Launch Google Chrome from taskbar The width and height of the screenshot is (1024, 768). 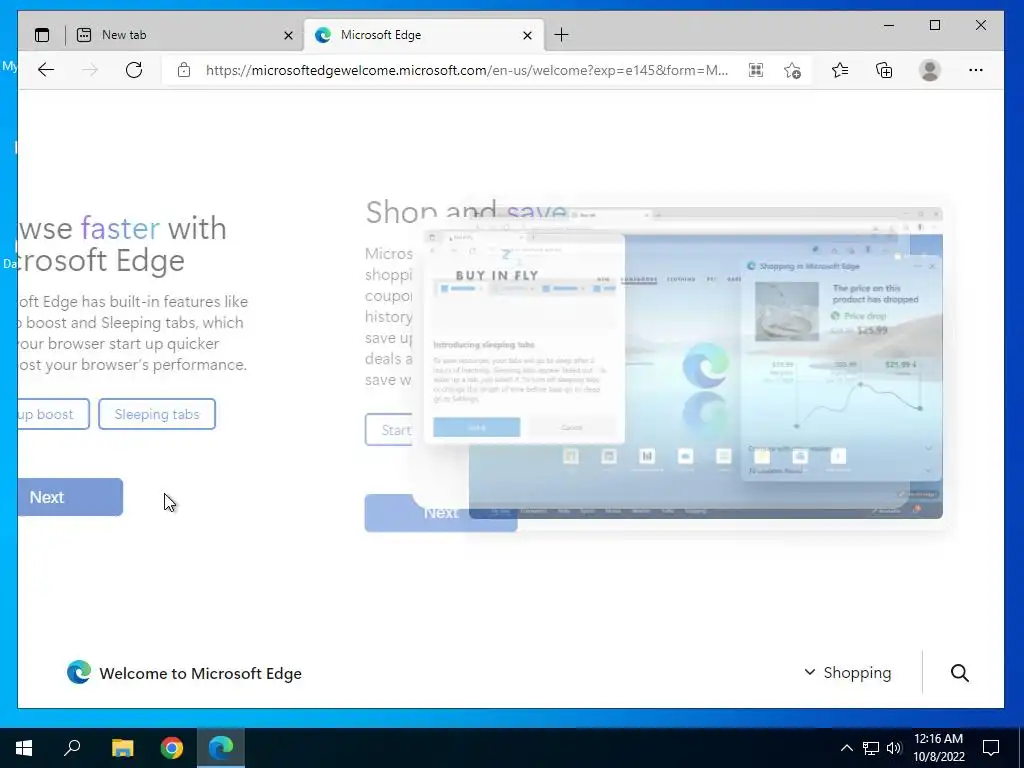pyautogui.click(x=172, y=748)
